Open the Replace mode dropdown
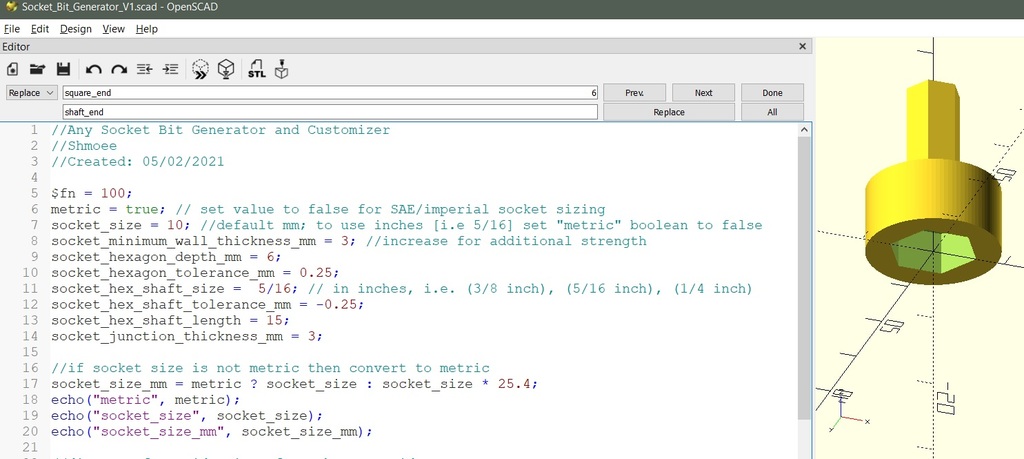The image size is (1024, 459). click(32, 93)
